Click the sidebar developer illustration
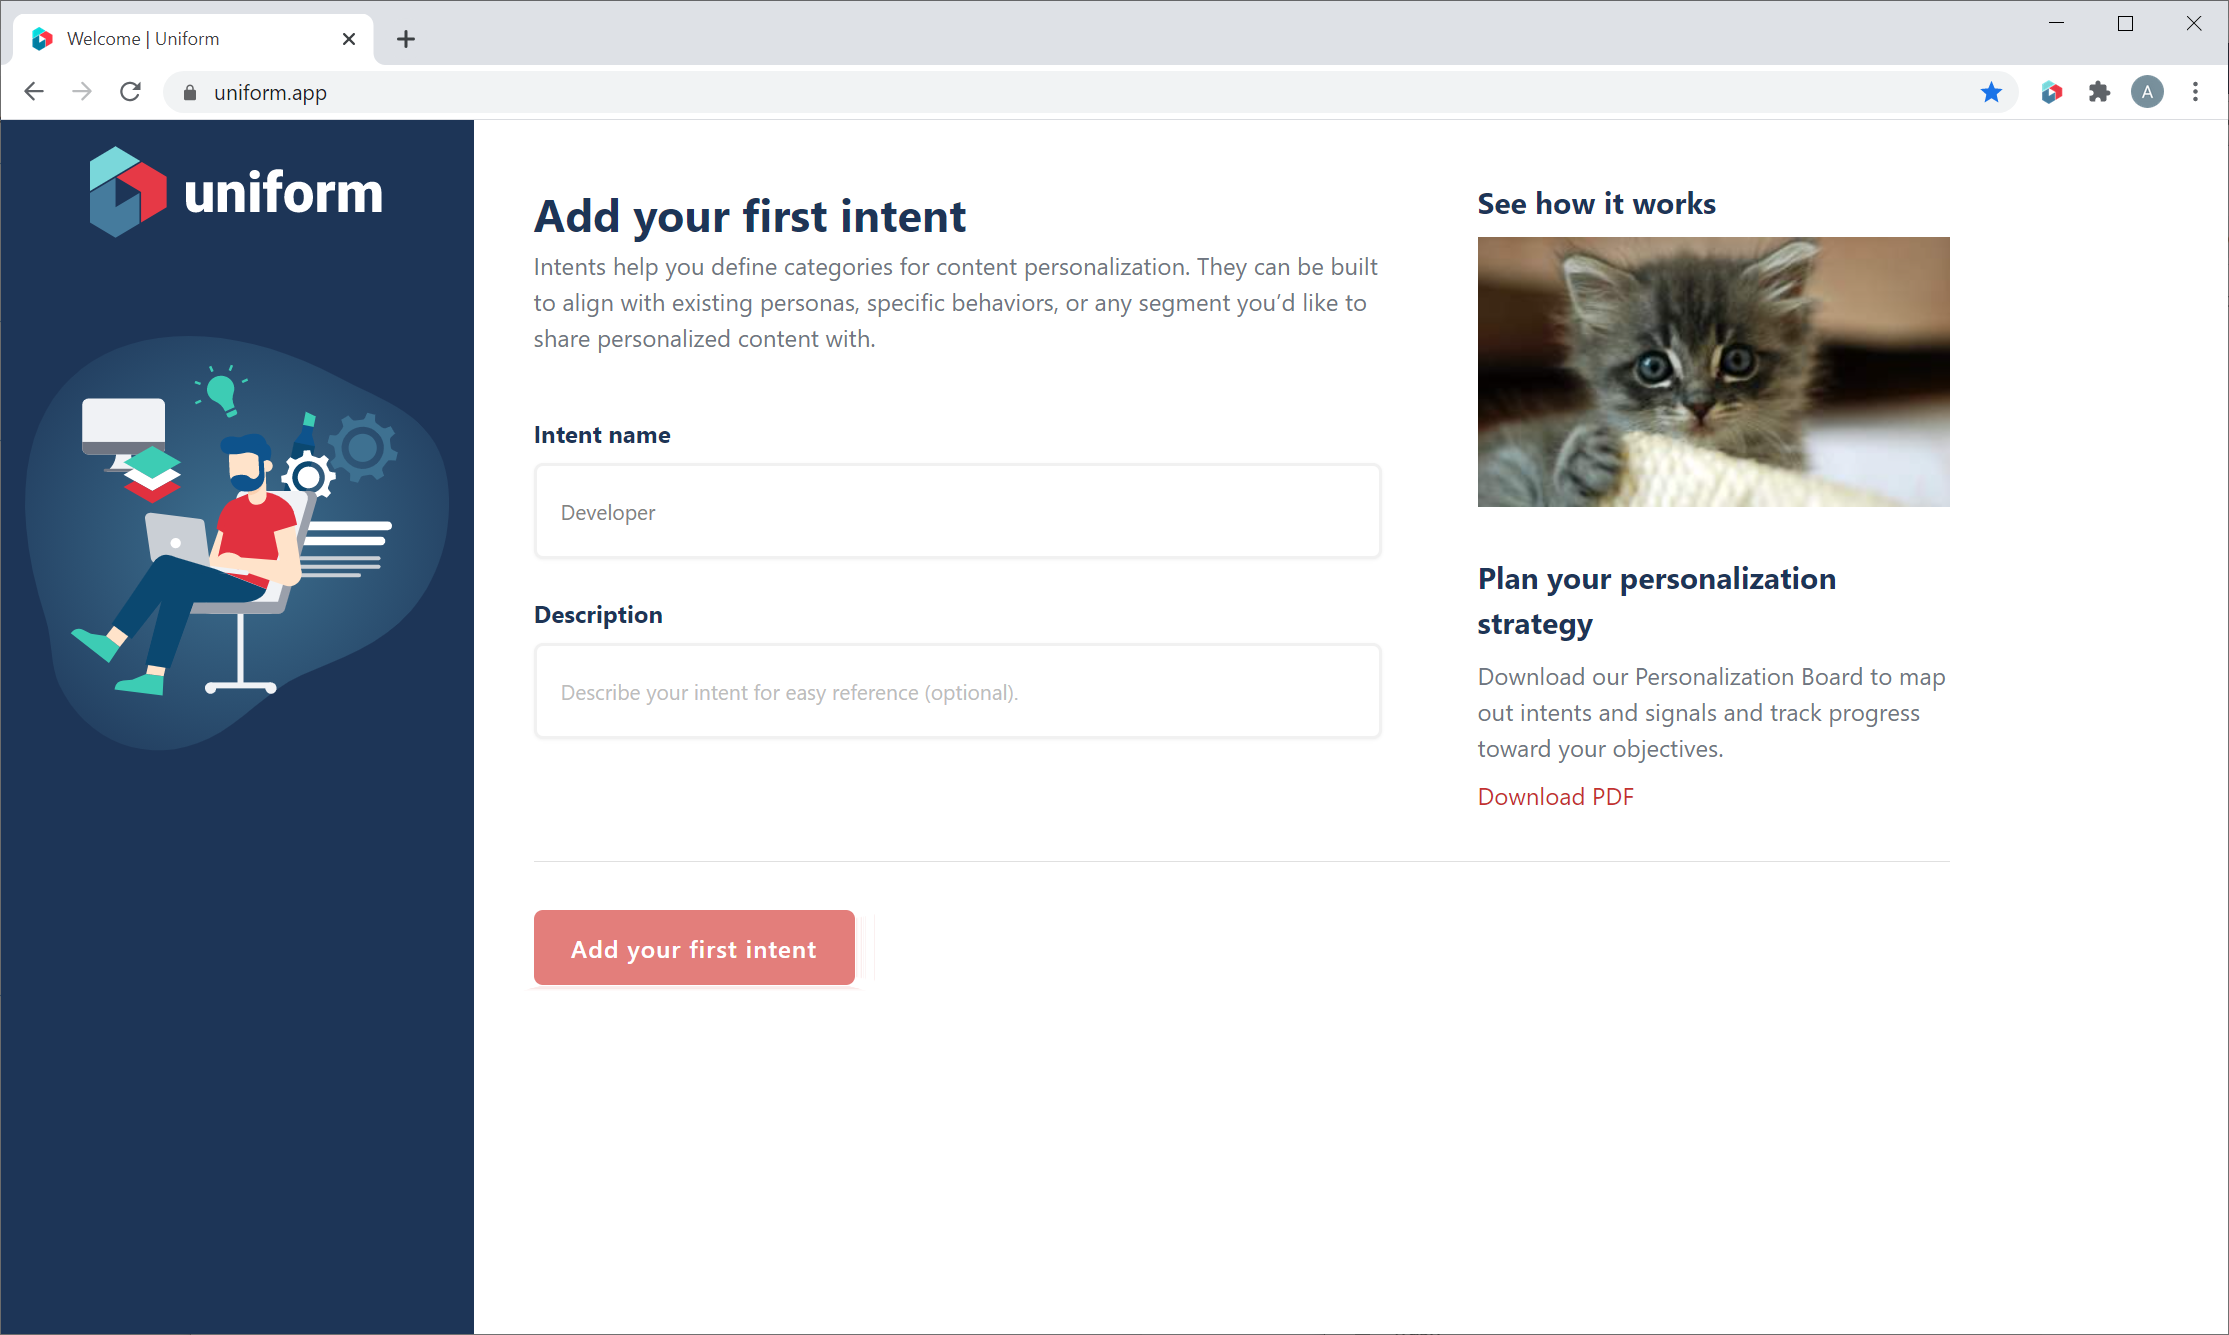The image size is (2229, 1335). (x=236, y=542)
